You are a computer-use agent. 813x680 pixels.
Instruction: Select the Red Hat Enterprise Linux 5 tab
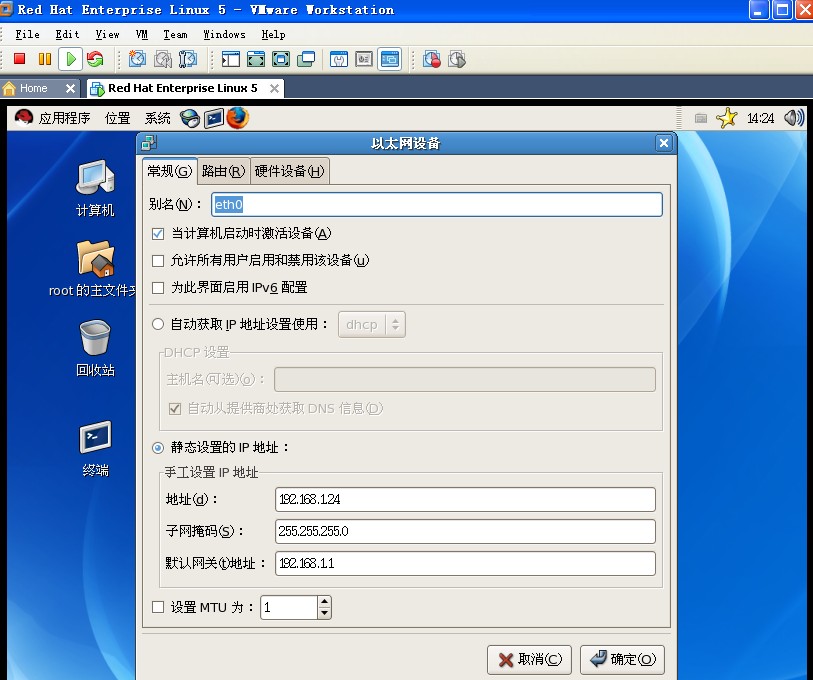[183, 88]
